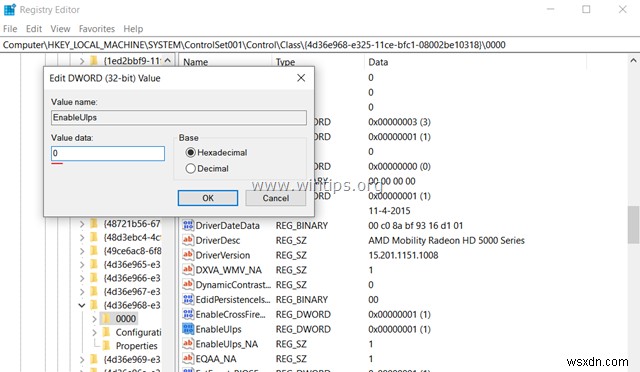Expand the {4d36e967-e3 tree key
The height and width of the screenshot is (372, 640).
tap(82, 292)
